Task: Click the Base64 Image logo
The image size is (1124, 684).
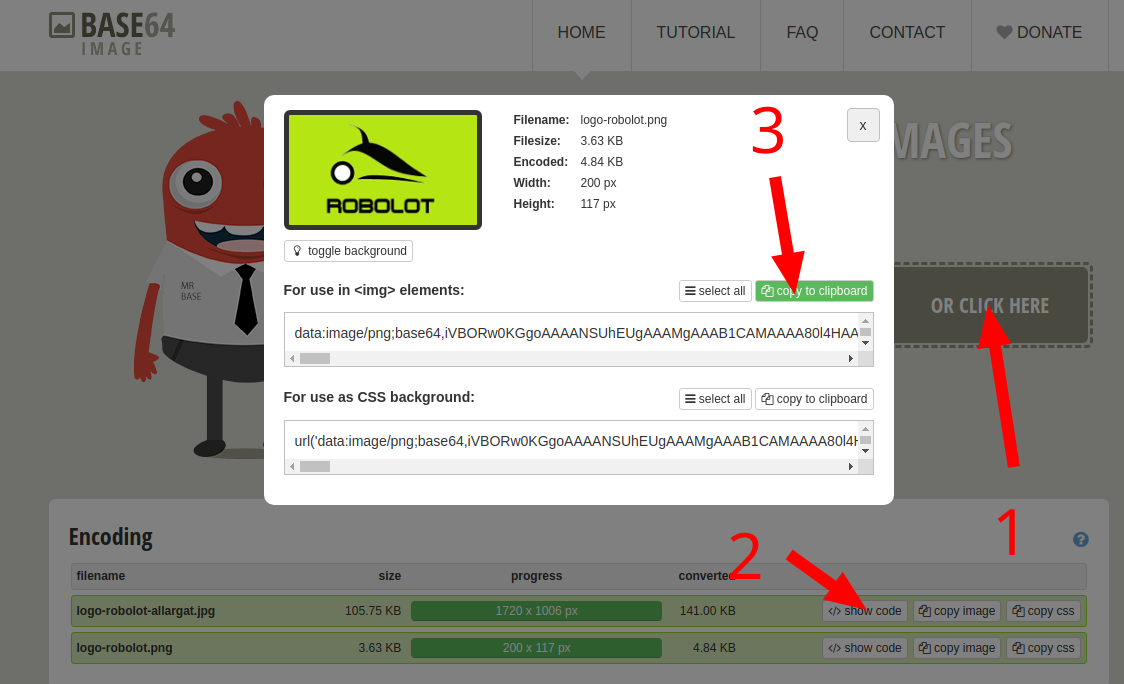Action: (x=110, y=32)
